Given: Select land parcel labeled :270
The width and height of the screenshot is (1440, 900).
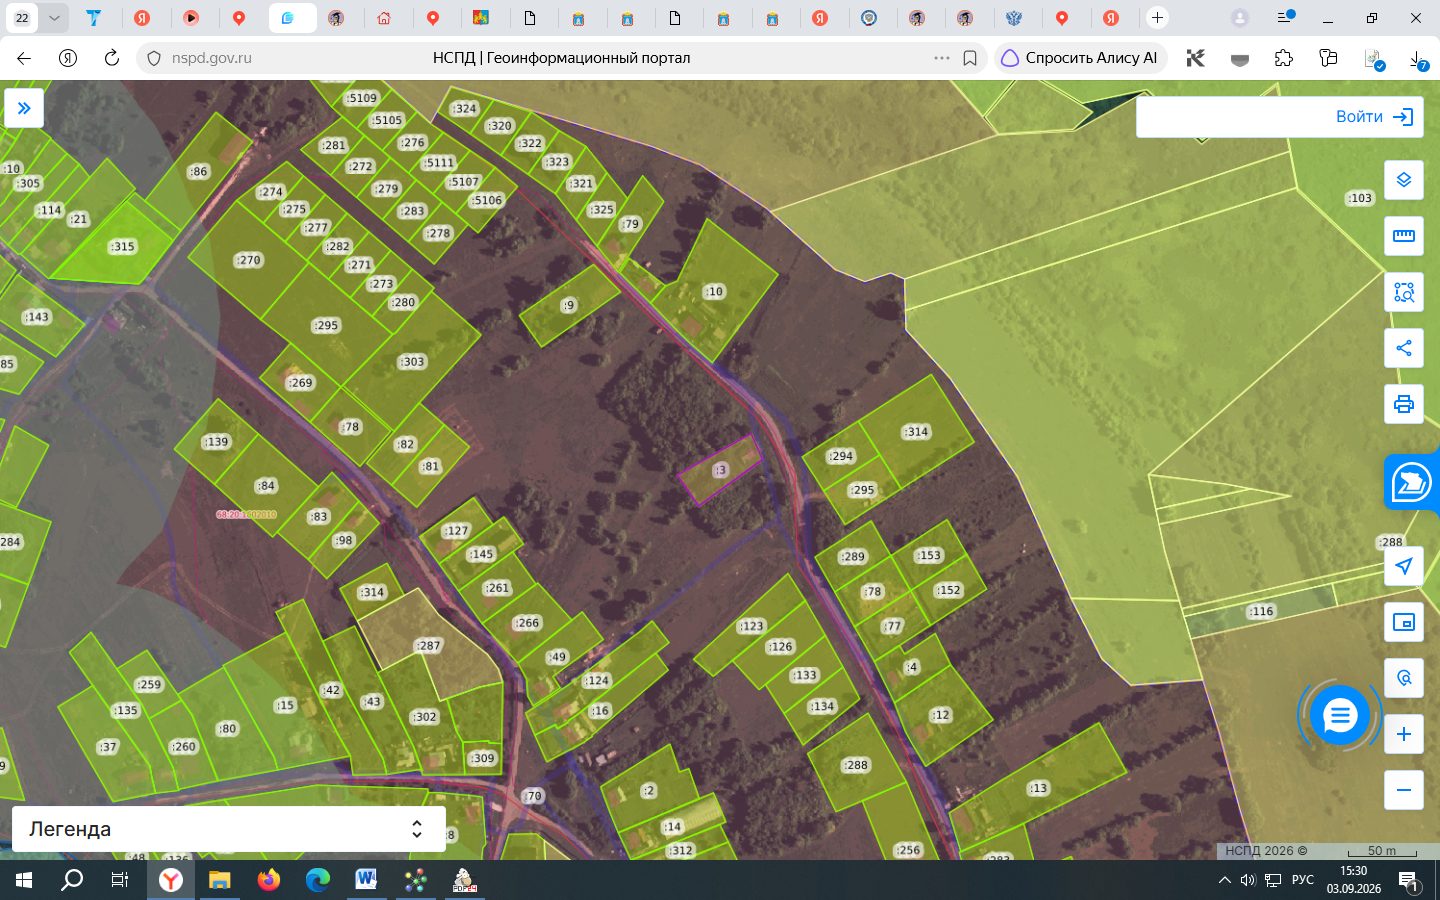Looking at the screenshot, I should pos(248,260).
